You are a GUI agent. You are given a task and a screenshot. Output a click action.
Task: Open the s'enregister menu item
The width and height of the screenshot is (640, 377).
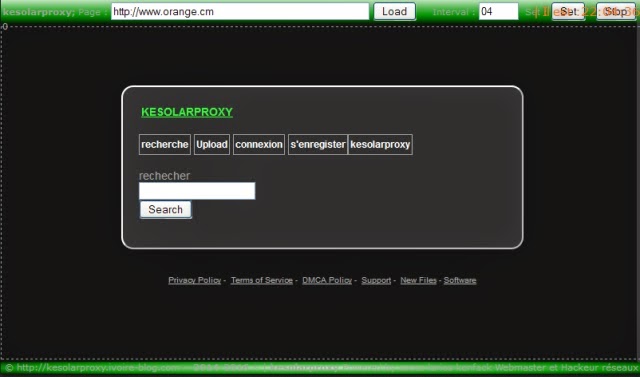[x=318, y=144]
